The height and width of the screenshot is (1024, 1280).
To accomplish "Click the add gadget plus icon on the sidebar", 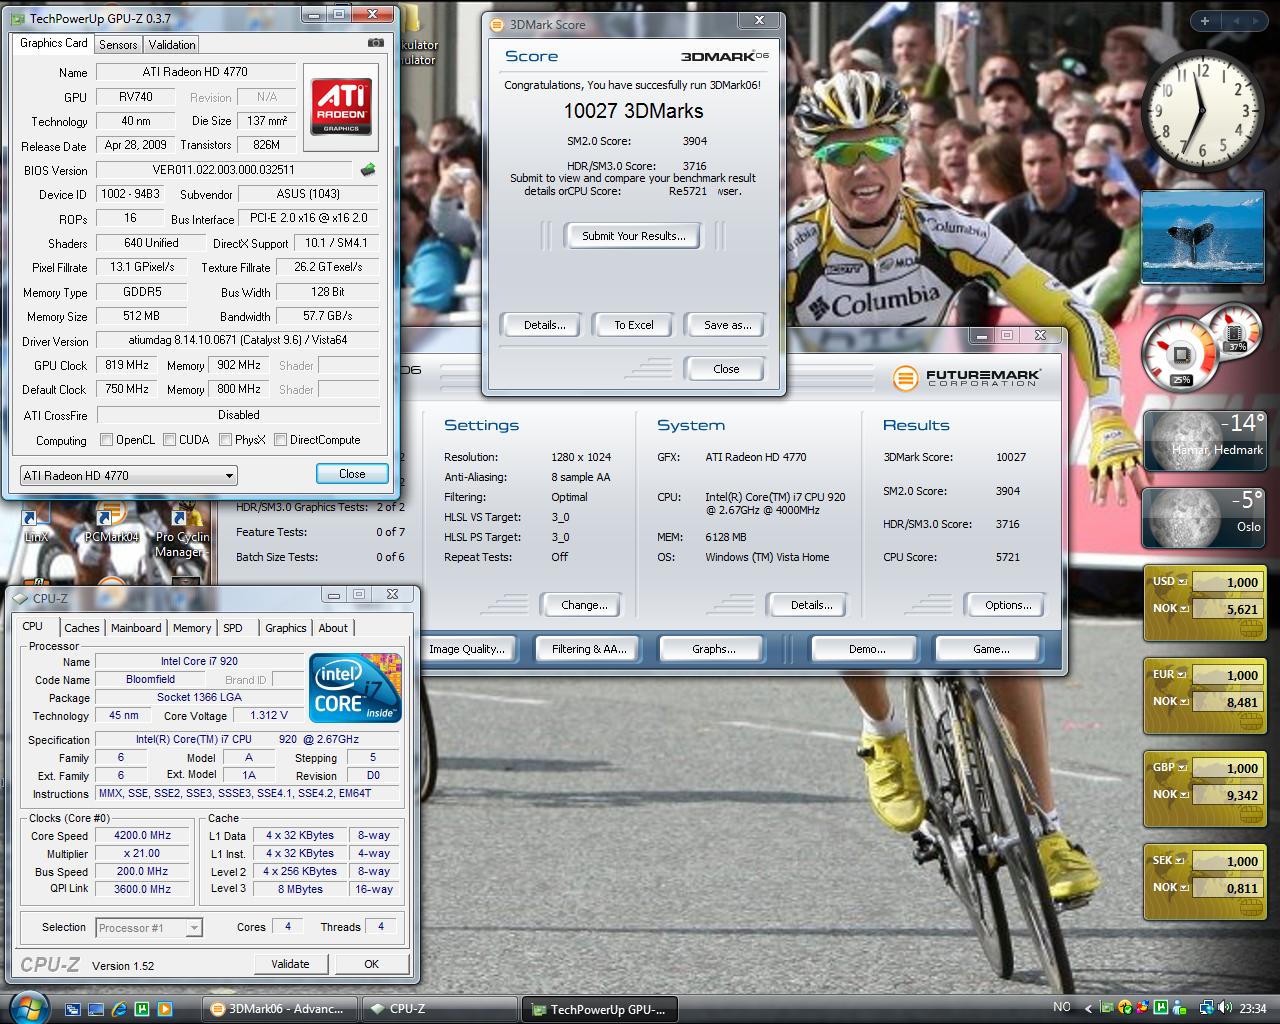I will [1205, 21].
